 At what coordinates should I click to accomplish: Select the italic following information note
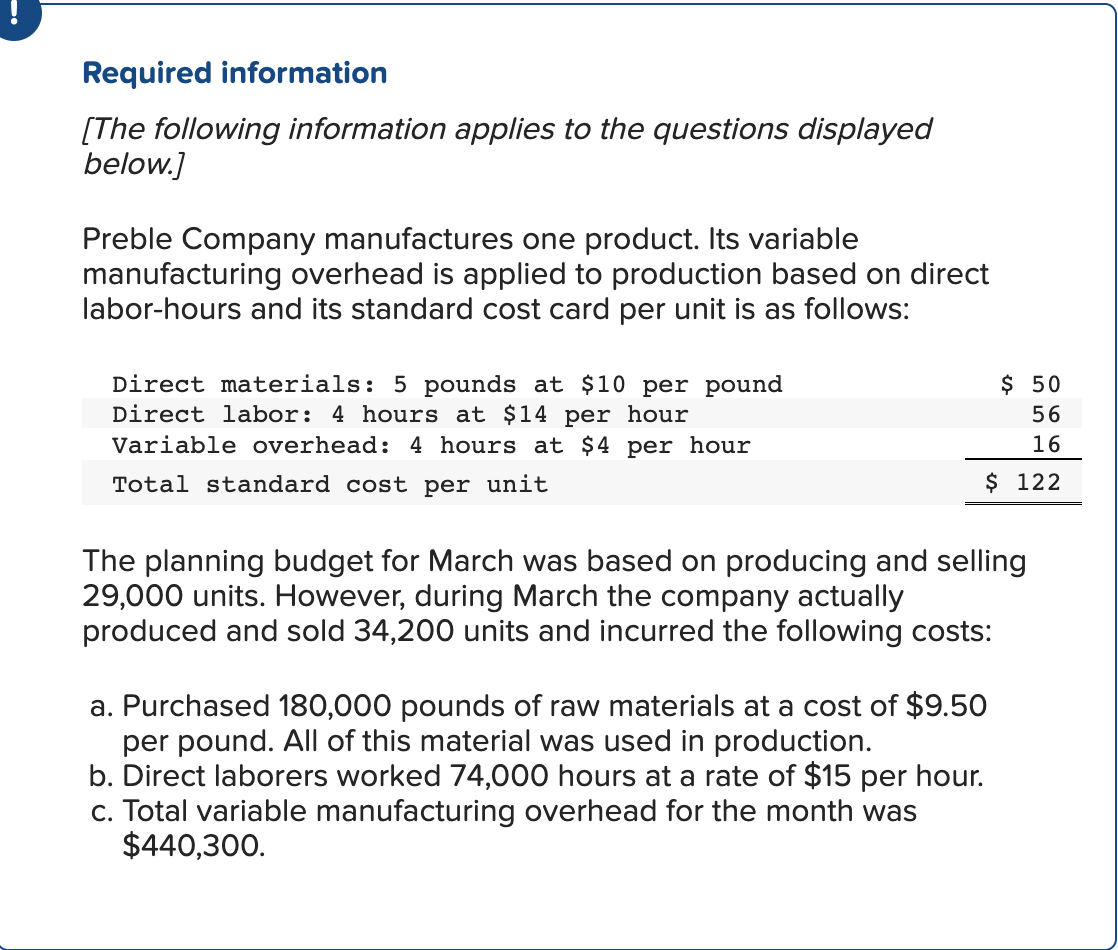(507, 146)
